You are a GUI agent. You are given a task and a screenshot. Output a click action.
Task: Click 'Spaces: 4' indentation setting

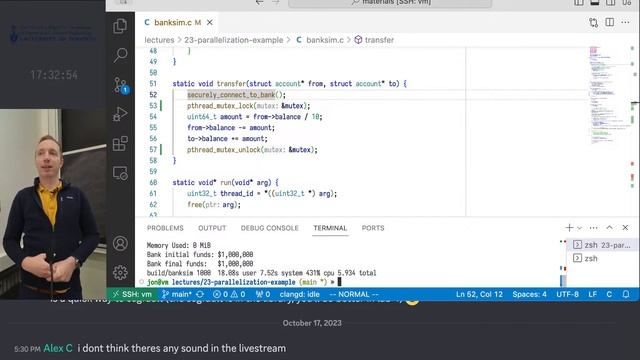[529, 294]
